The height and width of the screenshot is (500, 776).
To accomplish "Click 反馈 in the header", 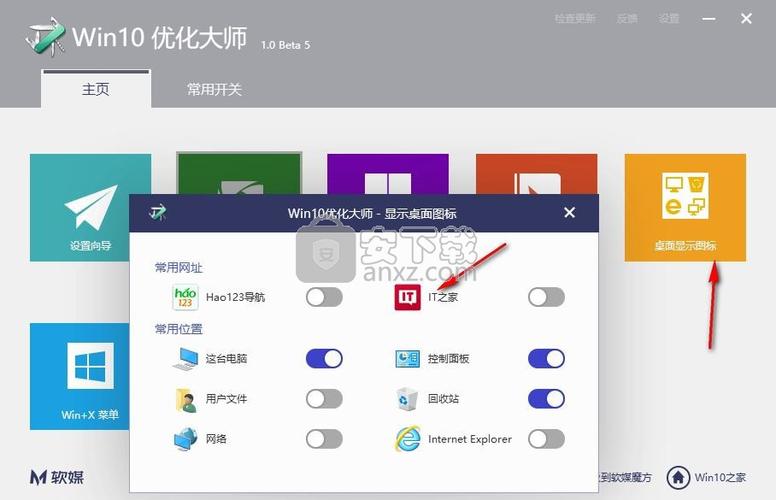I will click(x=627, y=19).
